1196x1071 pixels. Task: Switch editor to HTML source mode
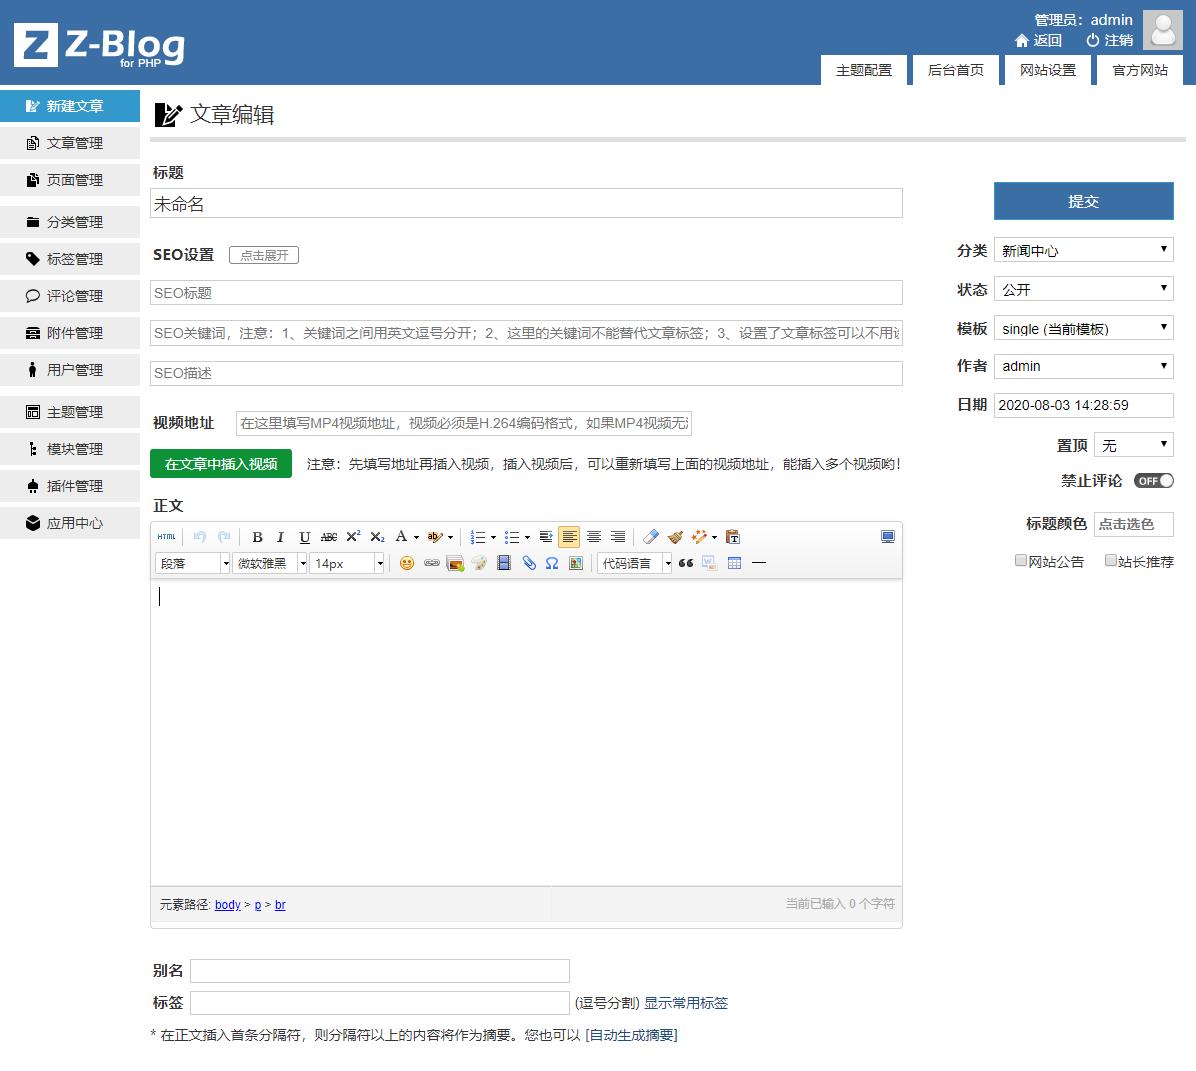click(166, 537)
